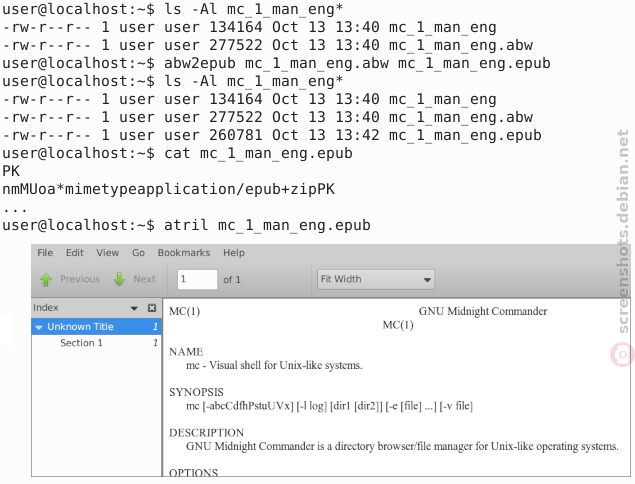This screenshot has height=484, width=635.
Task: Click the NAME heading in the document
Action: (x=186, y=352)
